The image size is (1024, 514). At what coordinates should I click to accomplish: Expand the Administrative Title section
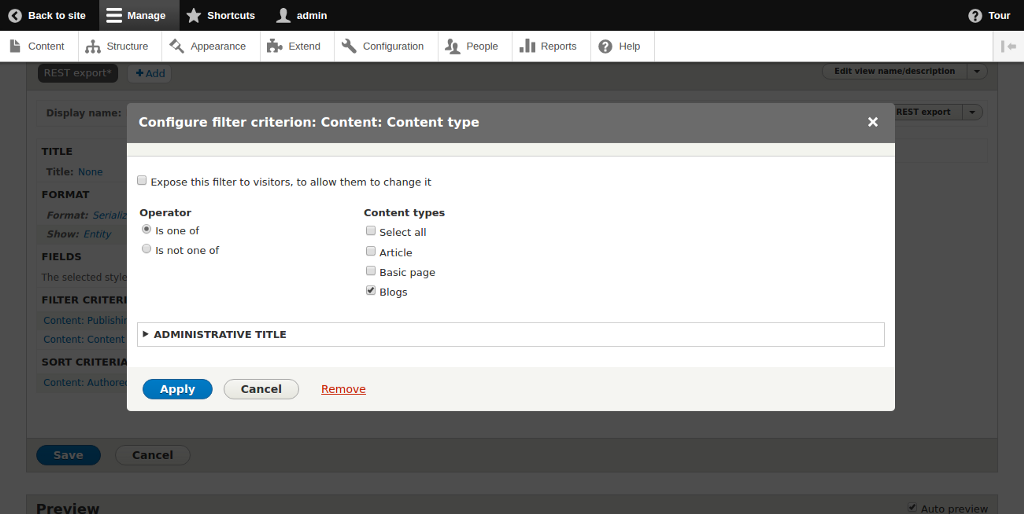coord(219,334)
